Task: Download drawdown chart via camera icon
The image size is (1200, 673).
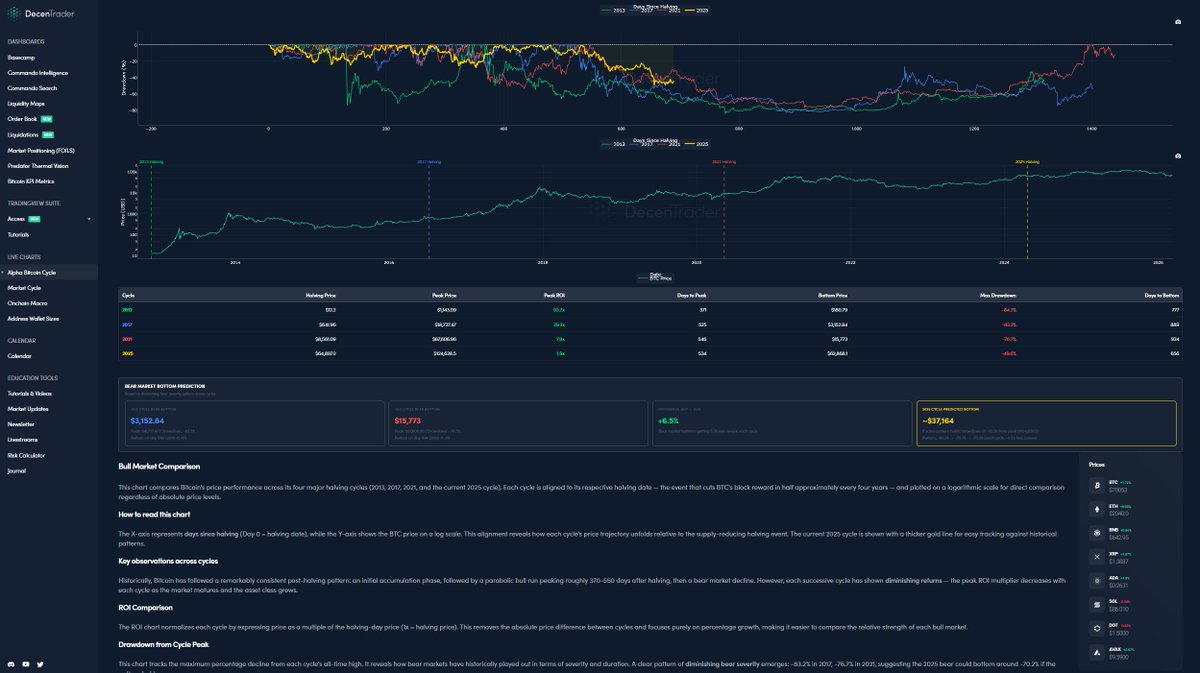Action: tap(1178, 20)
